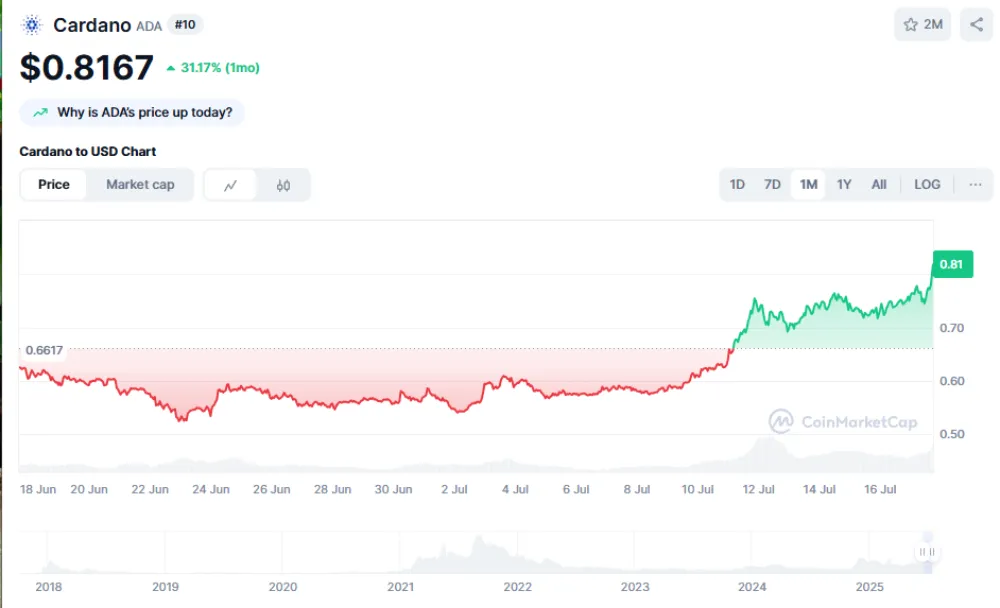Click the Cardano logo icon

click(32, 25)
